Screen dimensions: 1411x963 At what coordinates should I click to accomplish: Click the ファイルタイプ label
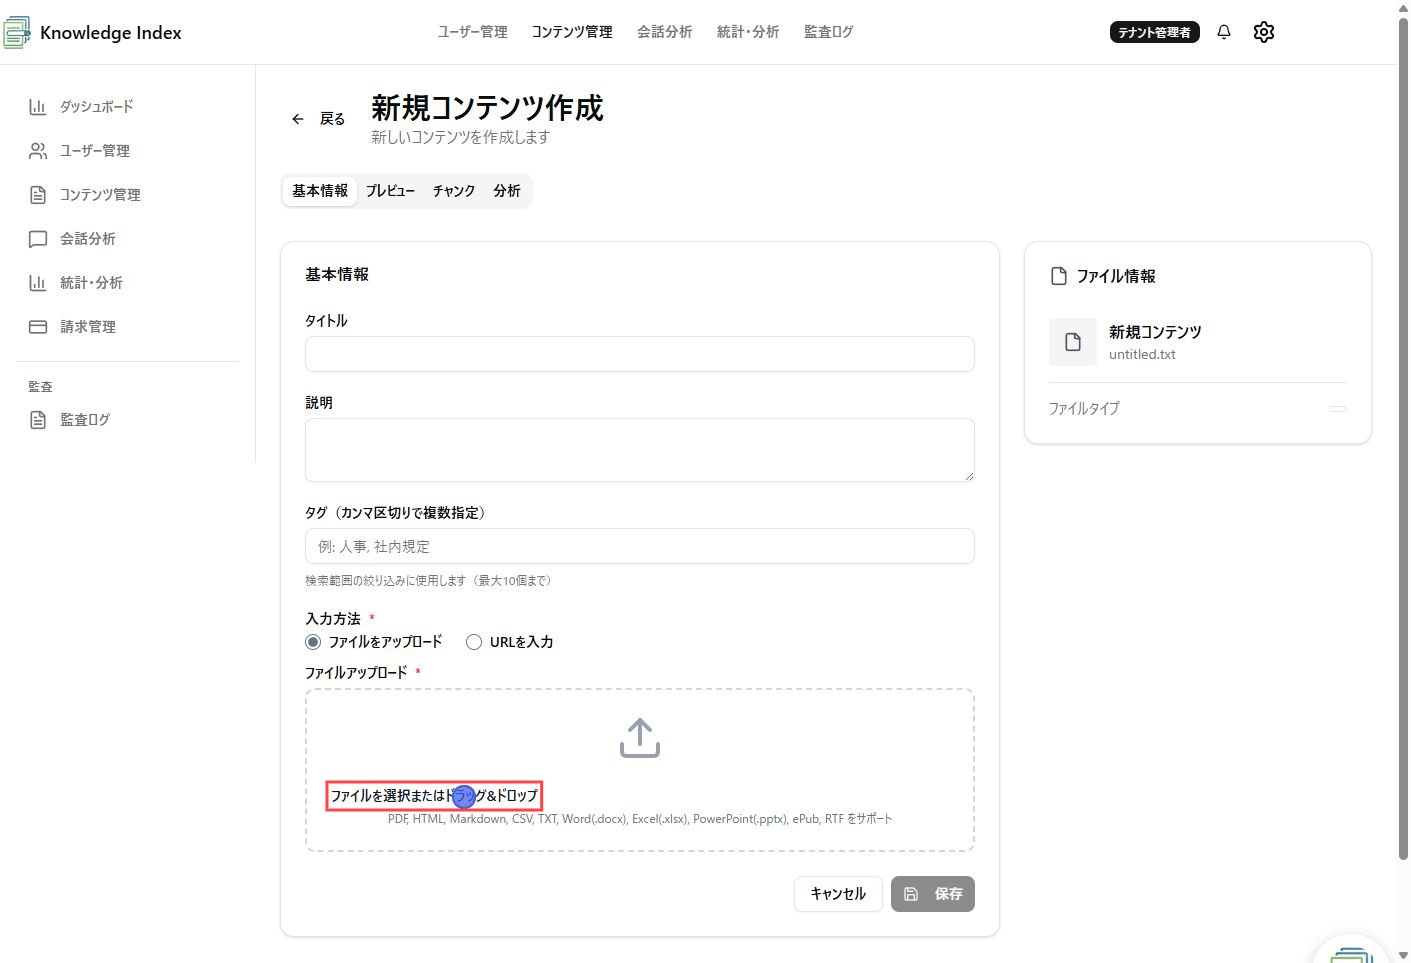1084,409
